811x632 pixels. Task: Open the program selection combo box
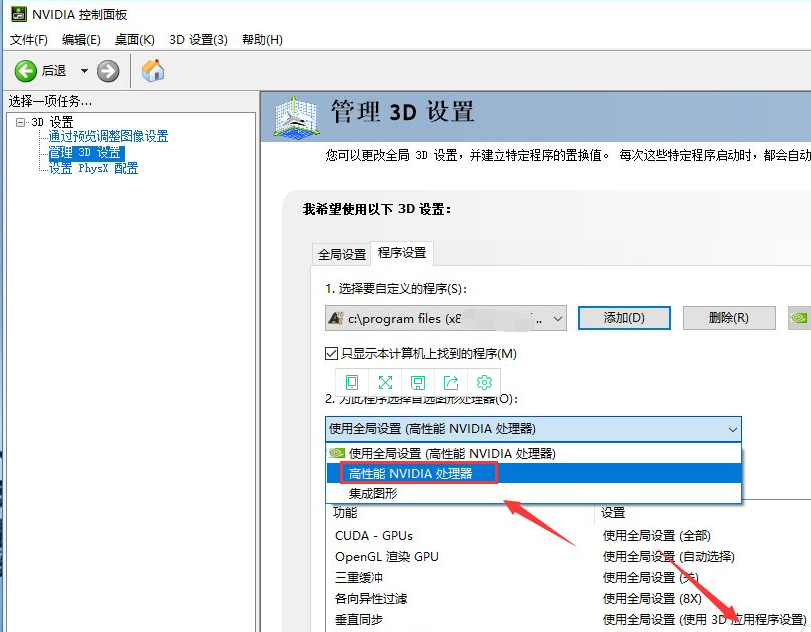click(446, 318)
